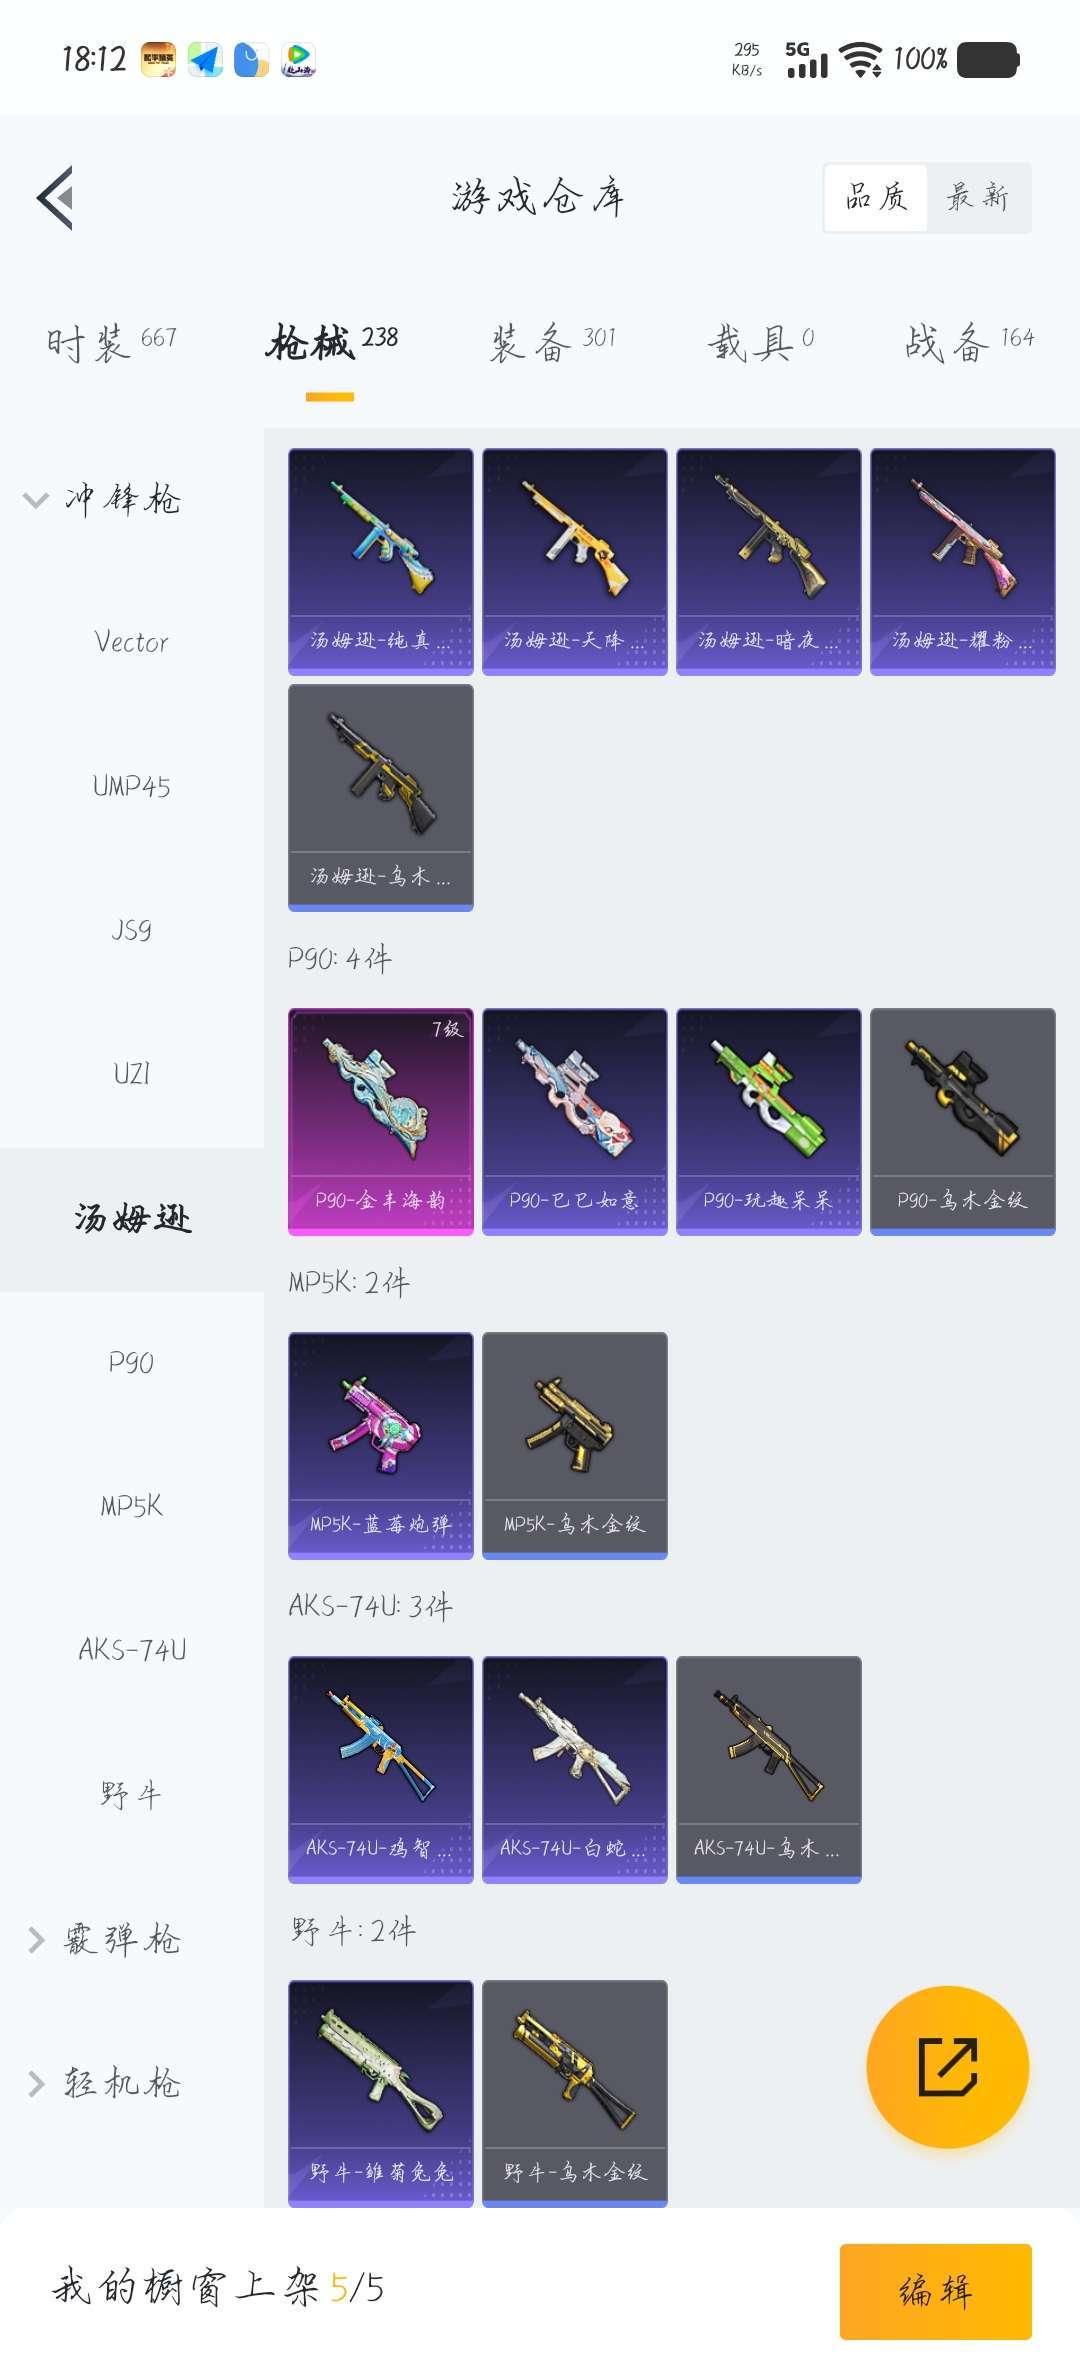
Task: Open the 汤姆逊-乌木 gray weapon card
Action: 380,797
